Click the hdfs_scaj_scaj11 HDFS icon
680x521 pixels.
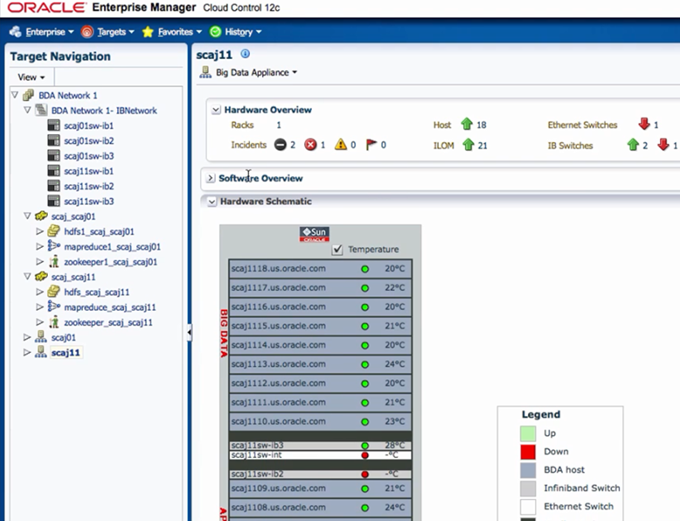(x=54, y=292)
